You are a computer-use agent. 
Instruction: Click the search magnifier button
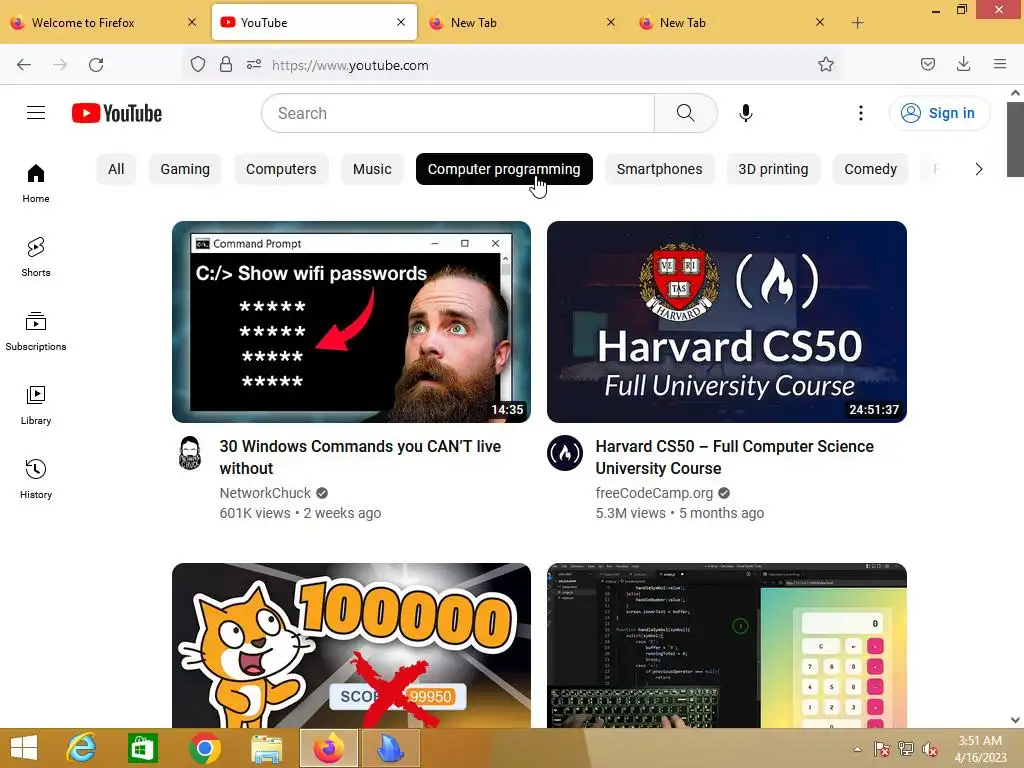click(x=685, y=113)
